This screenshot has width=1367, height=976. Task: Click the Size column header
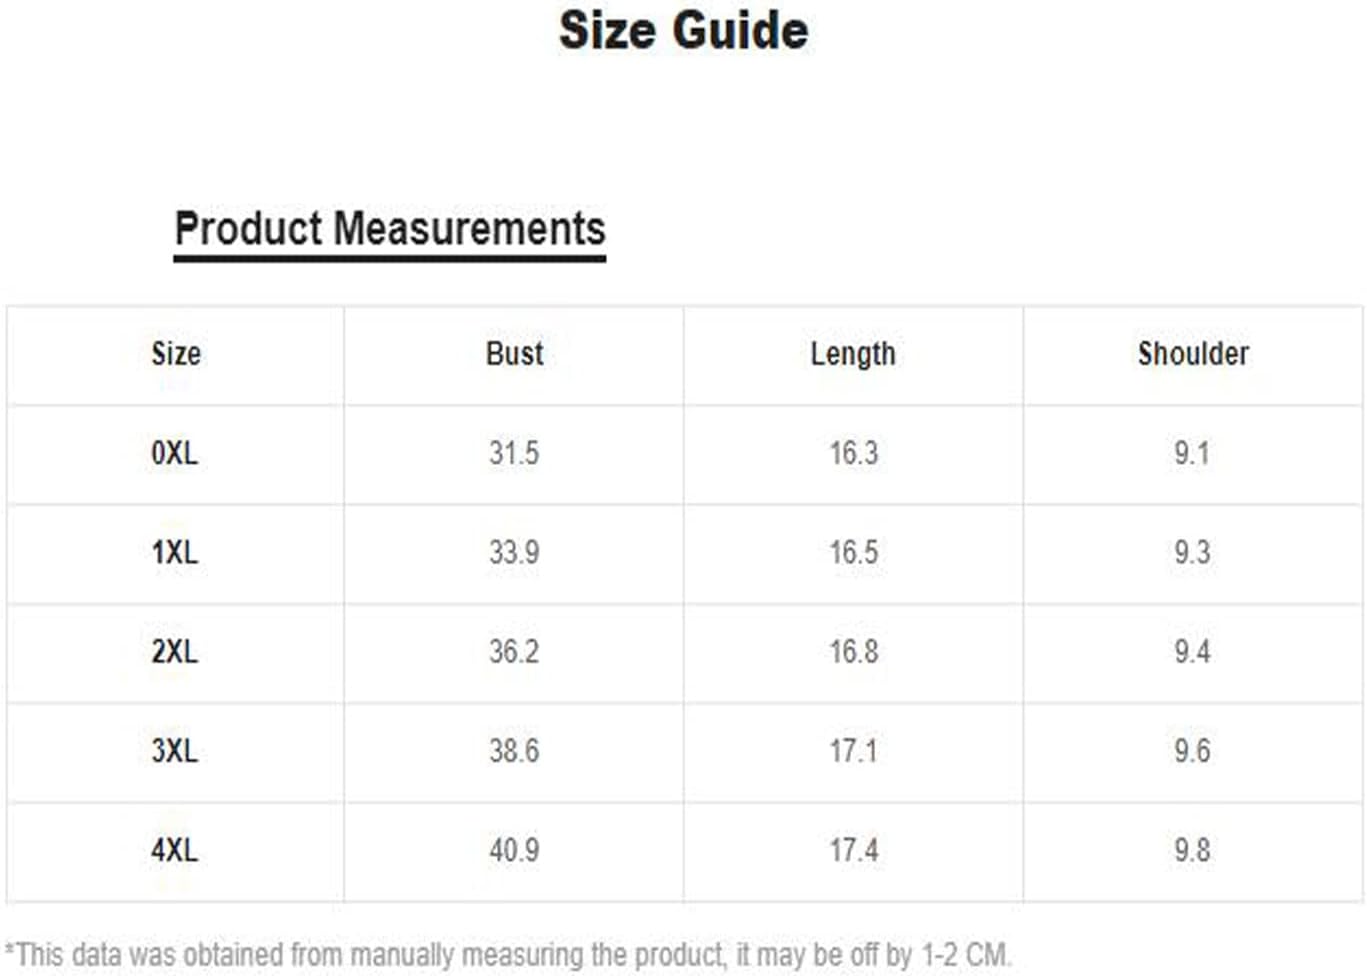(176, 354)
